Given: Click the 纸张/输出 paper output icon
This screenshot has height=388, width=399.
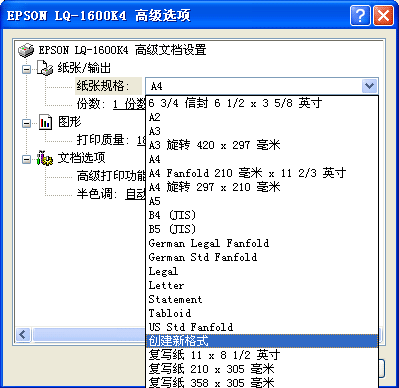Looking at the screenshot, I should (45, 68).
